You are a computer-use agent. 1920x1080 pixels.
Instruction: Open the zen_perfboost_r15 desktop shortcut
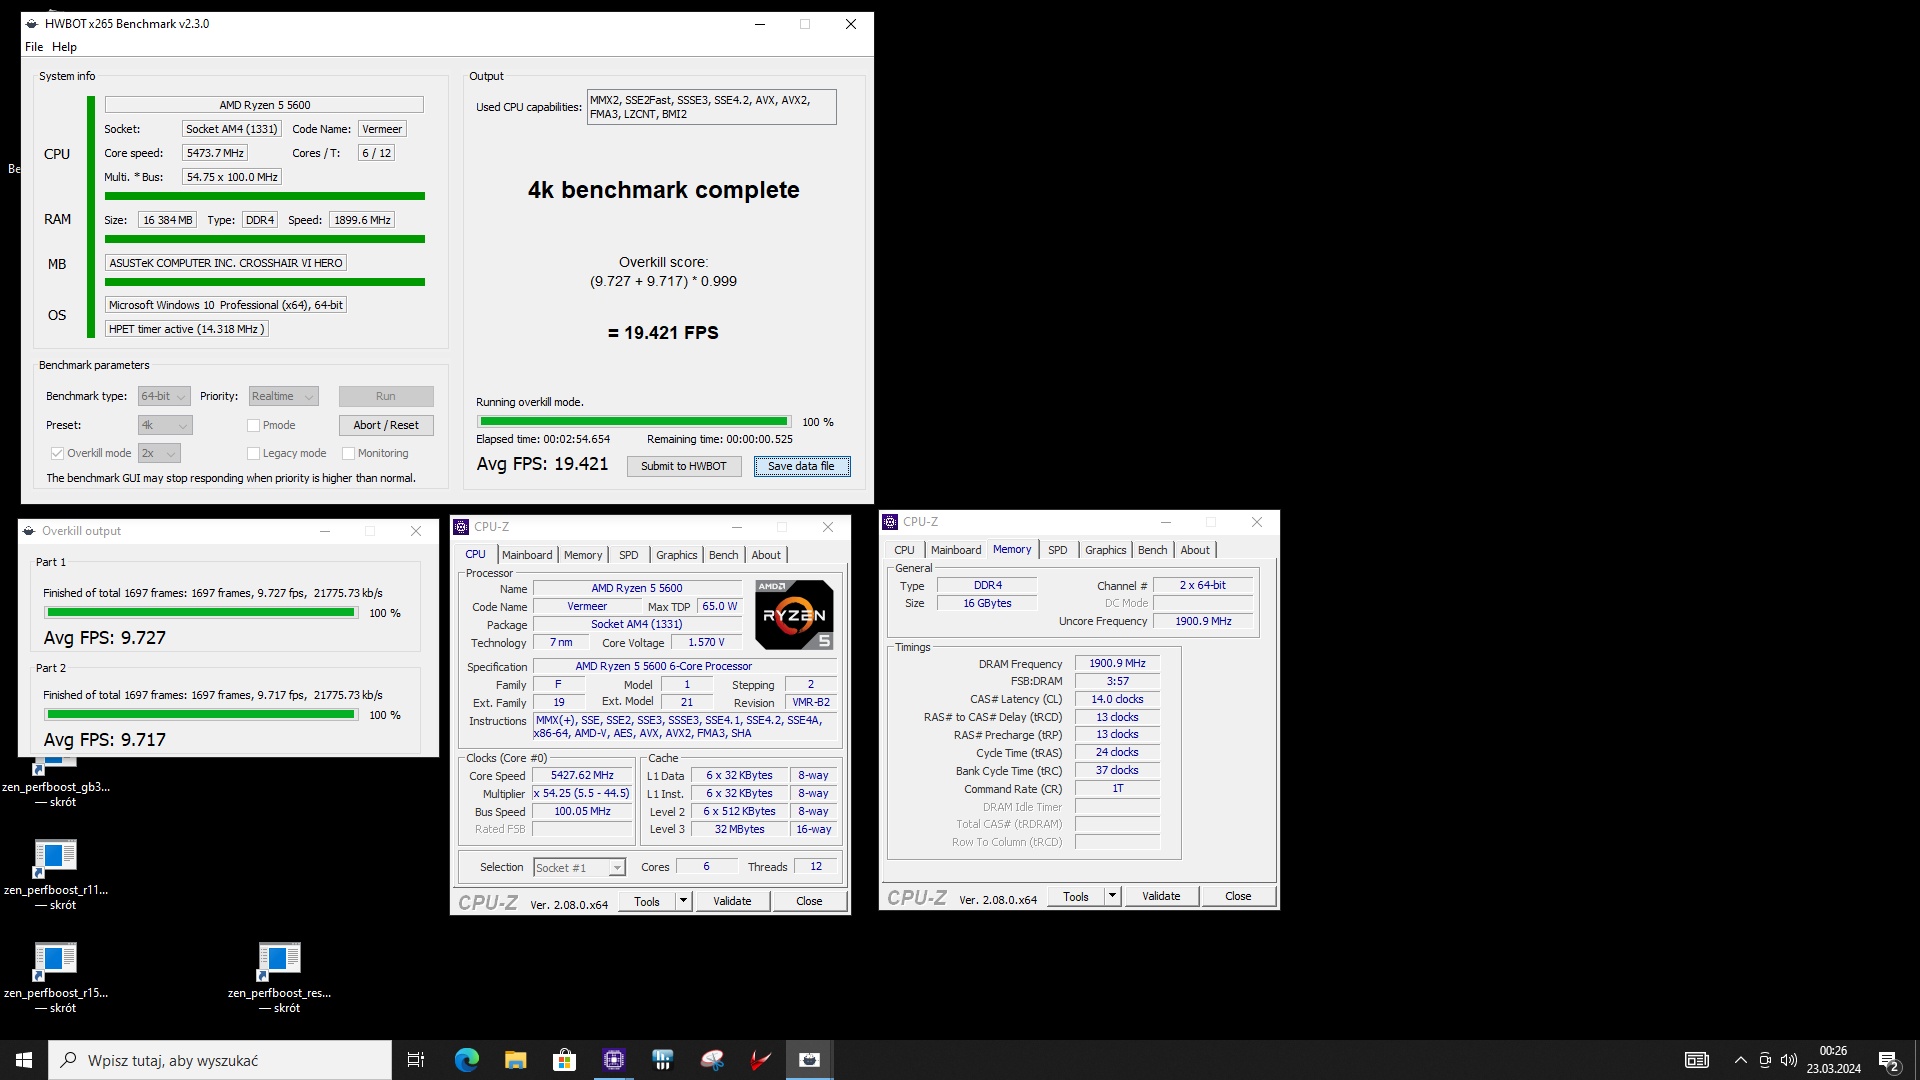[x=56, y=976]
